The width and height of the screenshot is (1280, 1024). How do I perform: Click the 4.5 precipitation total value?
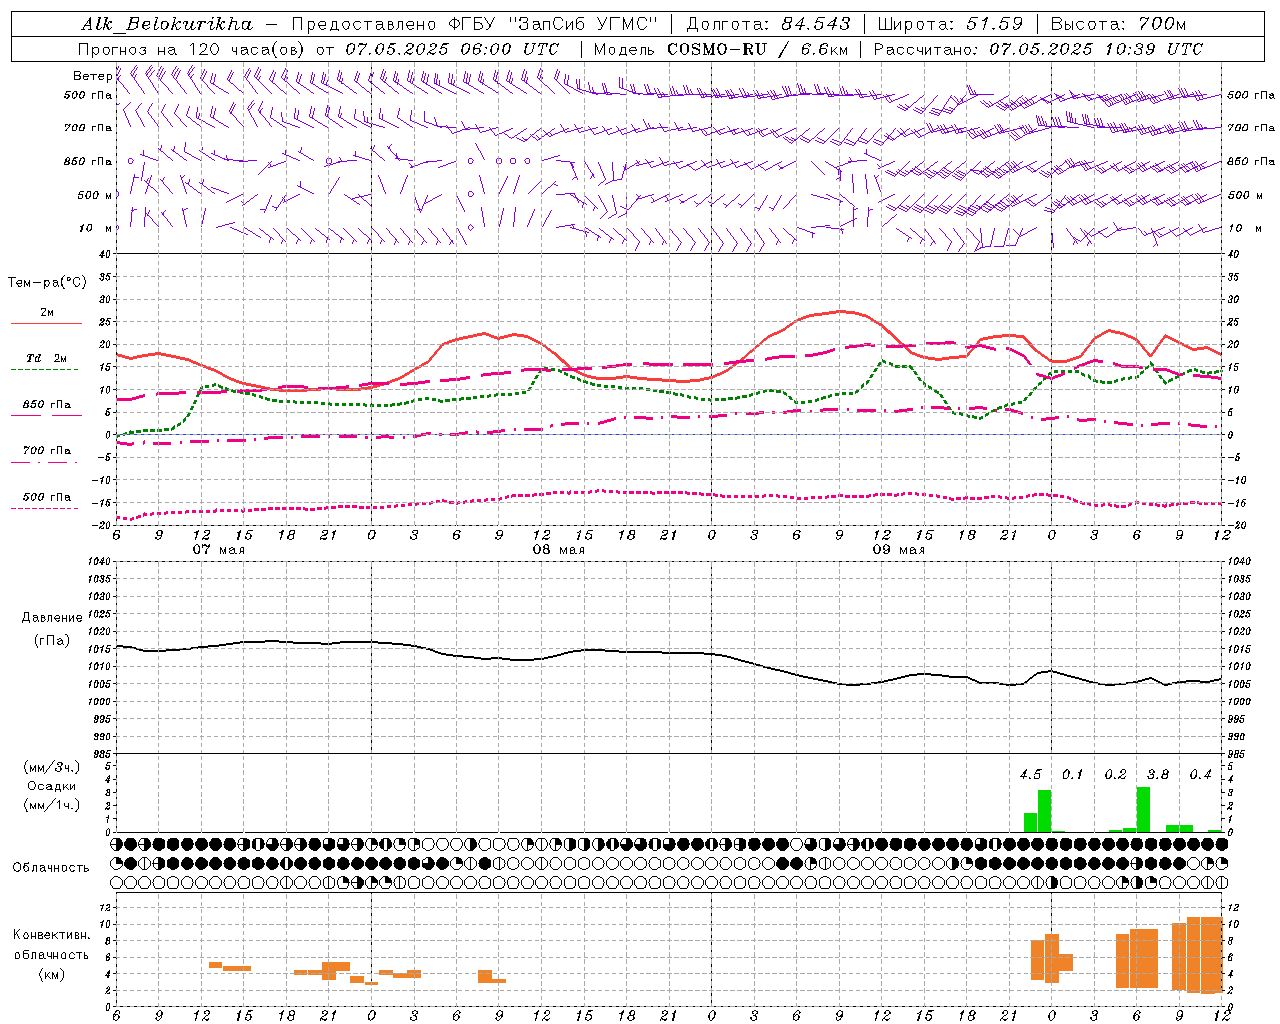click(1030, 774)
